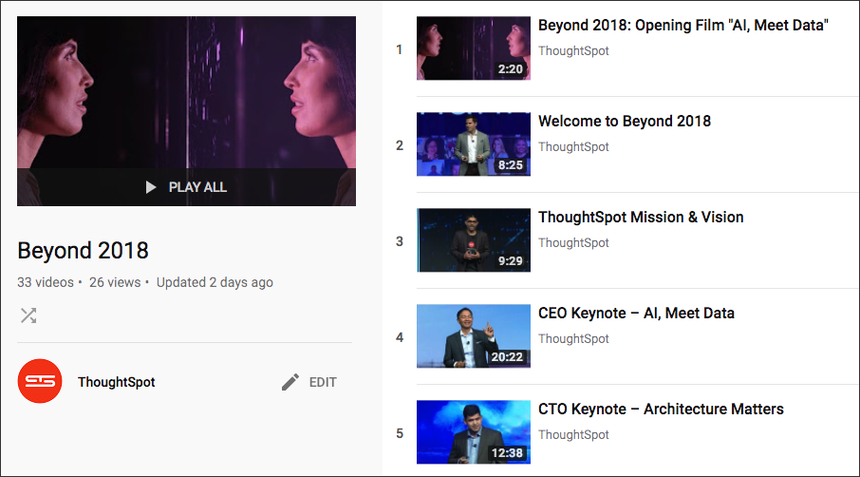Open the CTO Keynote video thumbnail

pos(473,432)
